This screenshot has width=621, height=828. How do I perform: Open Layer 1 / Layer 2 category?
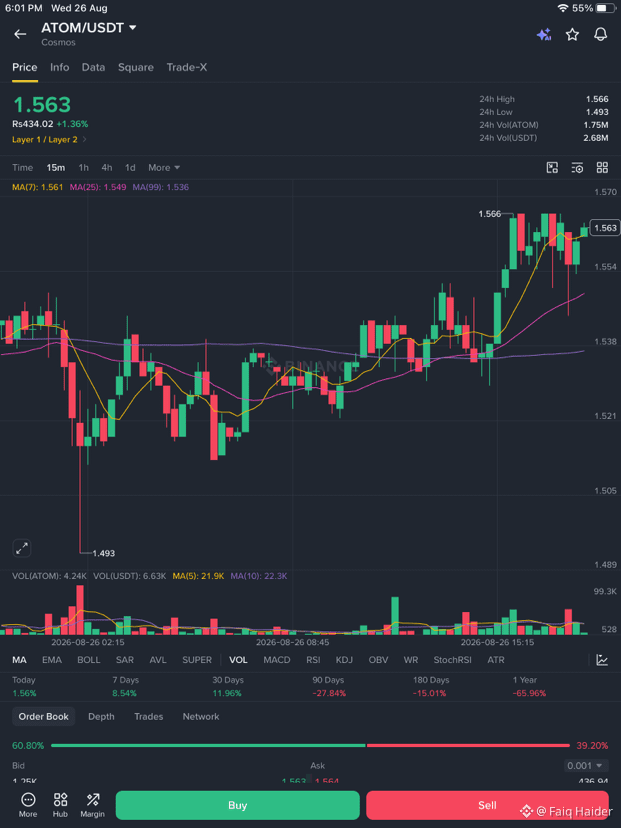(x=50, y=139)
